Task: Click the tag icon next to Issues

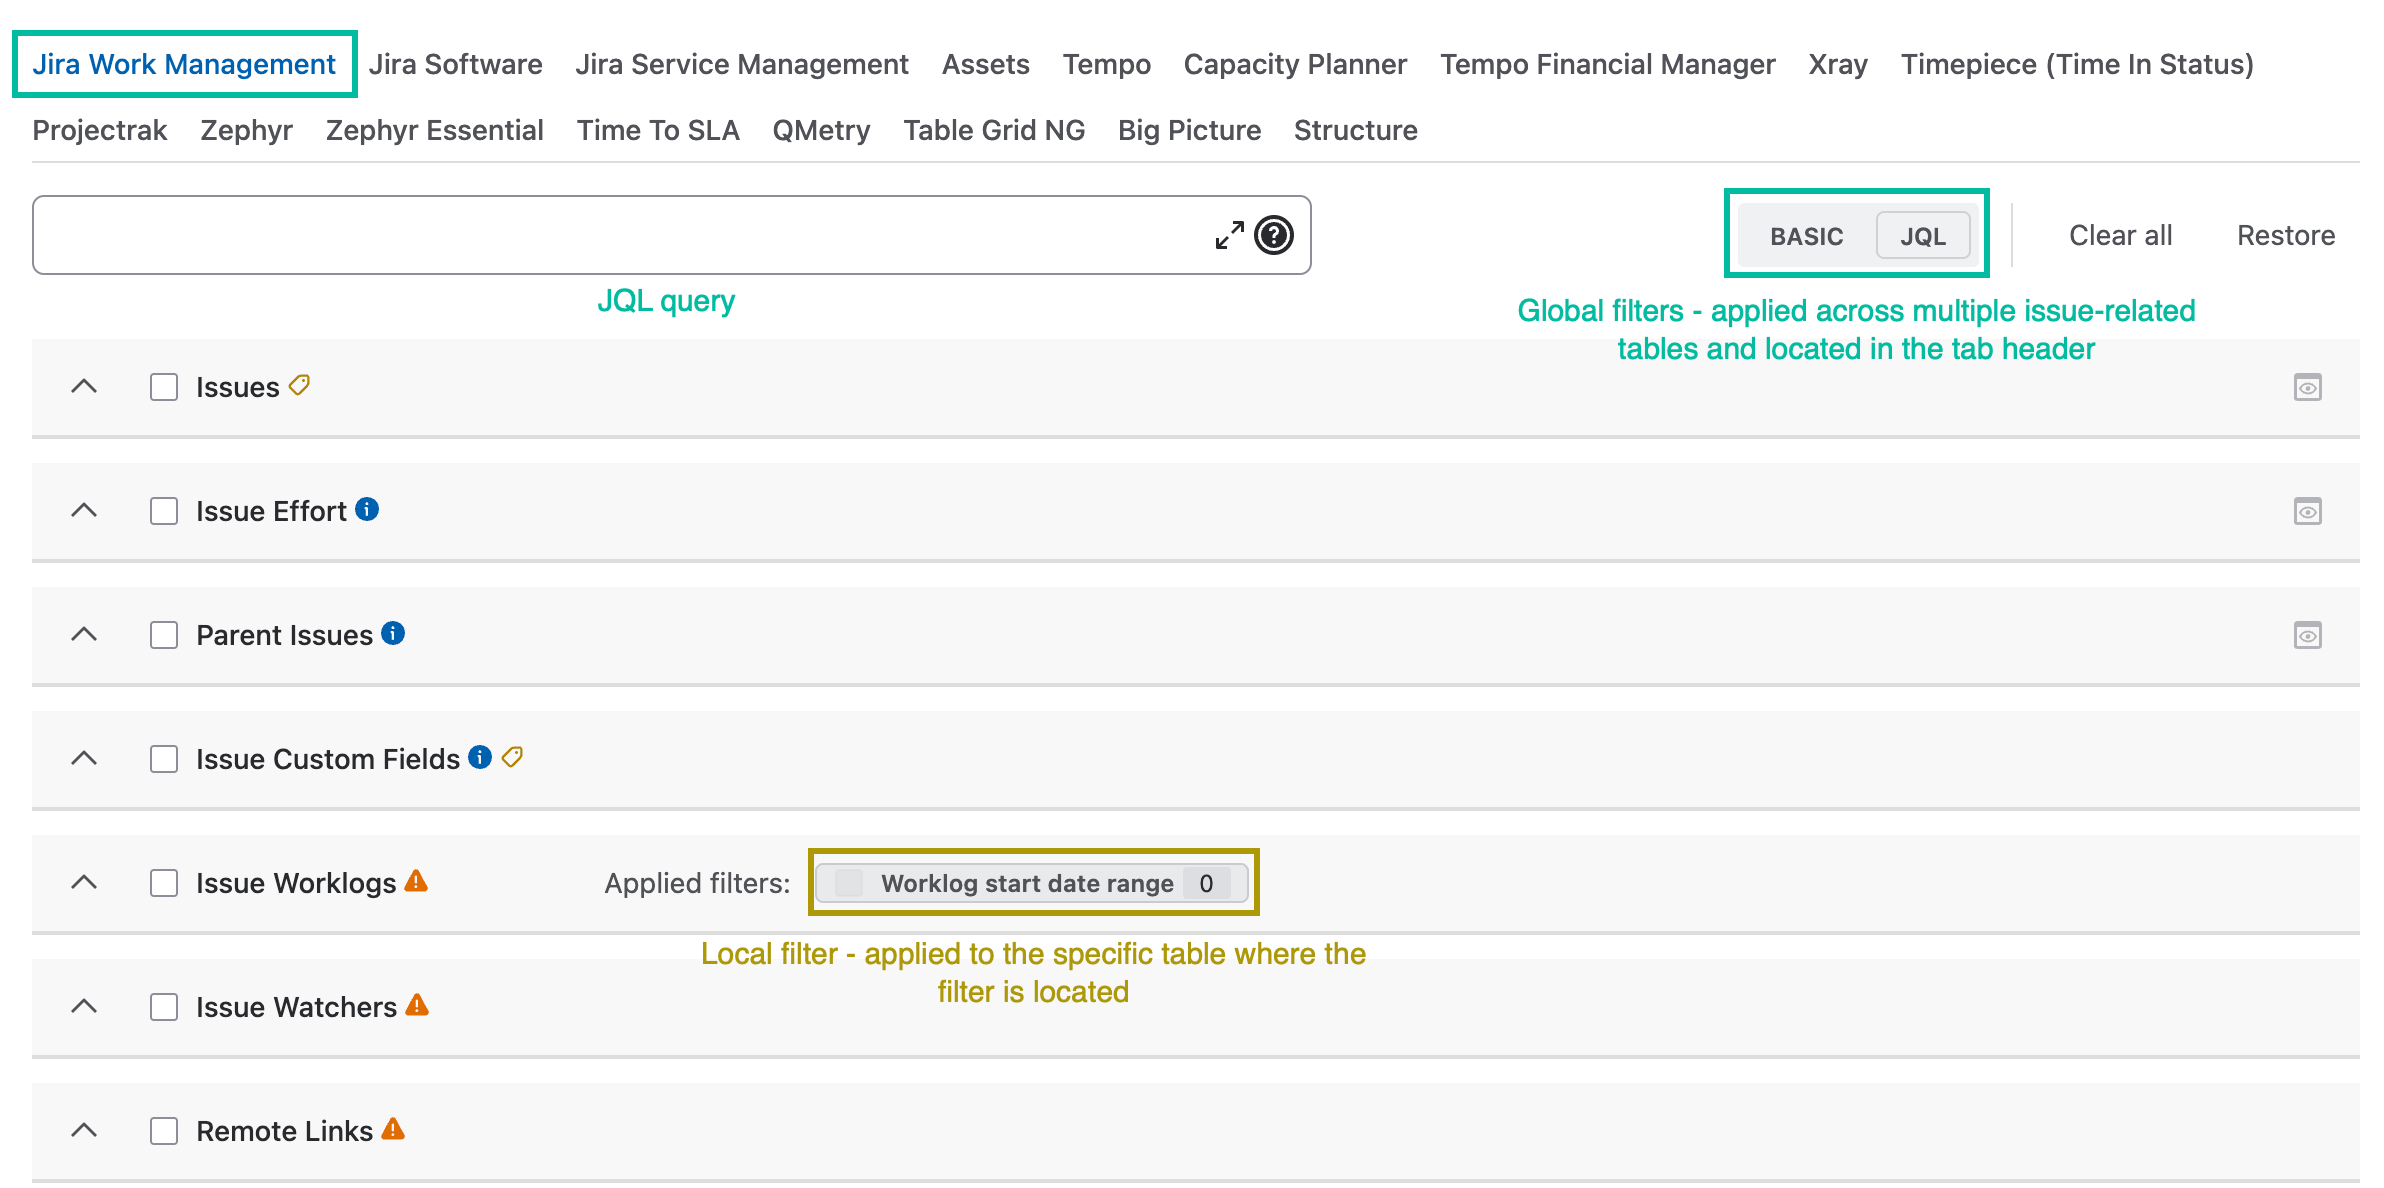Action: click(x=299, y=385)
